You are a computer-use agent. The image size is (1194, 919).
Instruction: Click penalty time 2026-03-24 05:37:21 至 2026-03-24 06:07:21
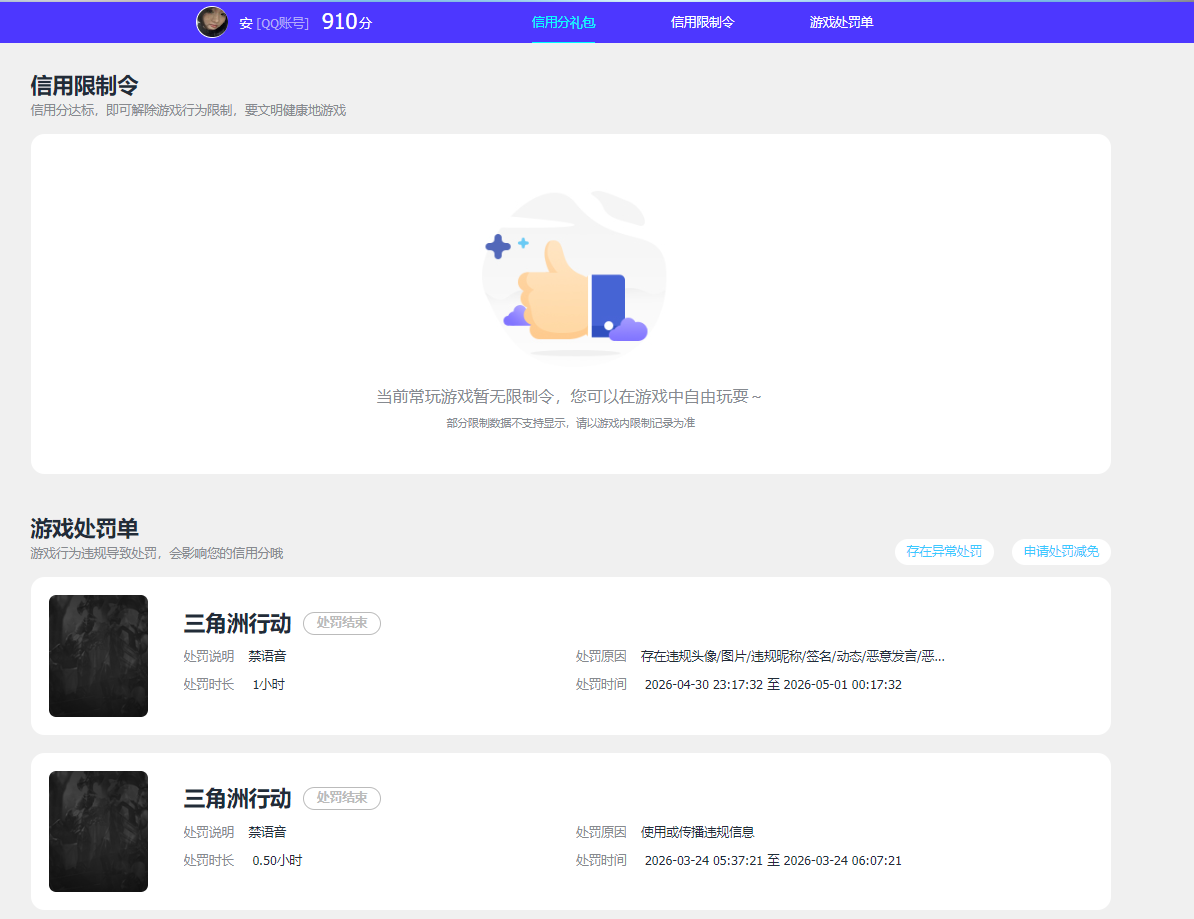(x=773, y=860)
